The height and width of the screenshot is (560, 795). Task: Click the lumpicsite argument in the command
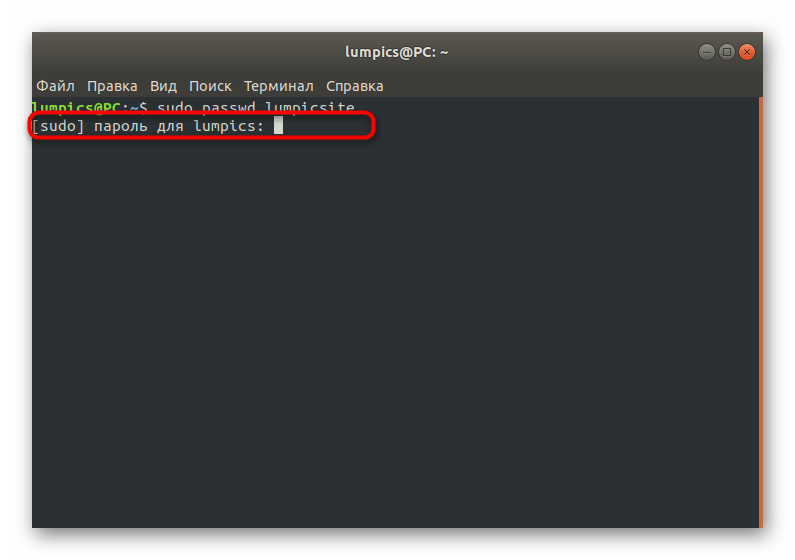pyautogui.click(x=310, y=107)
